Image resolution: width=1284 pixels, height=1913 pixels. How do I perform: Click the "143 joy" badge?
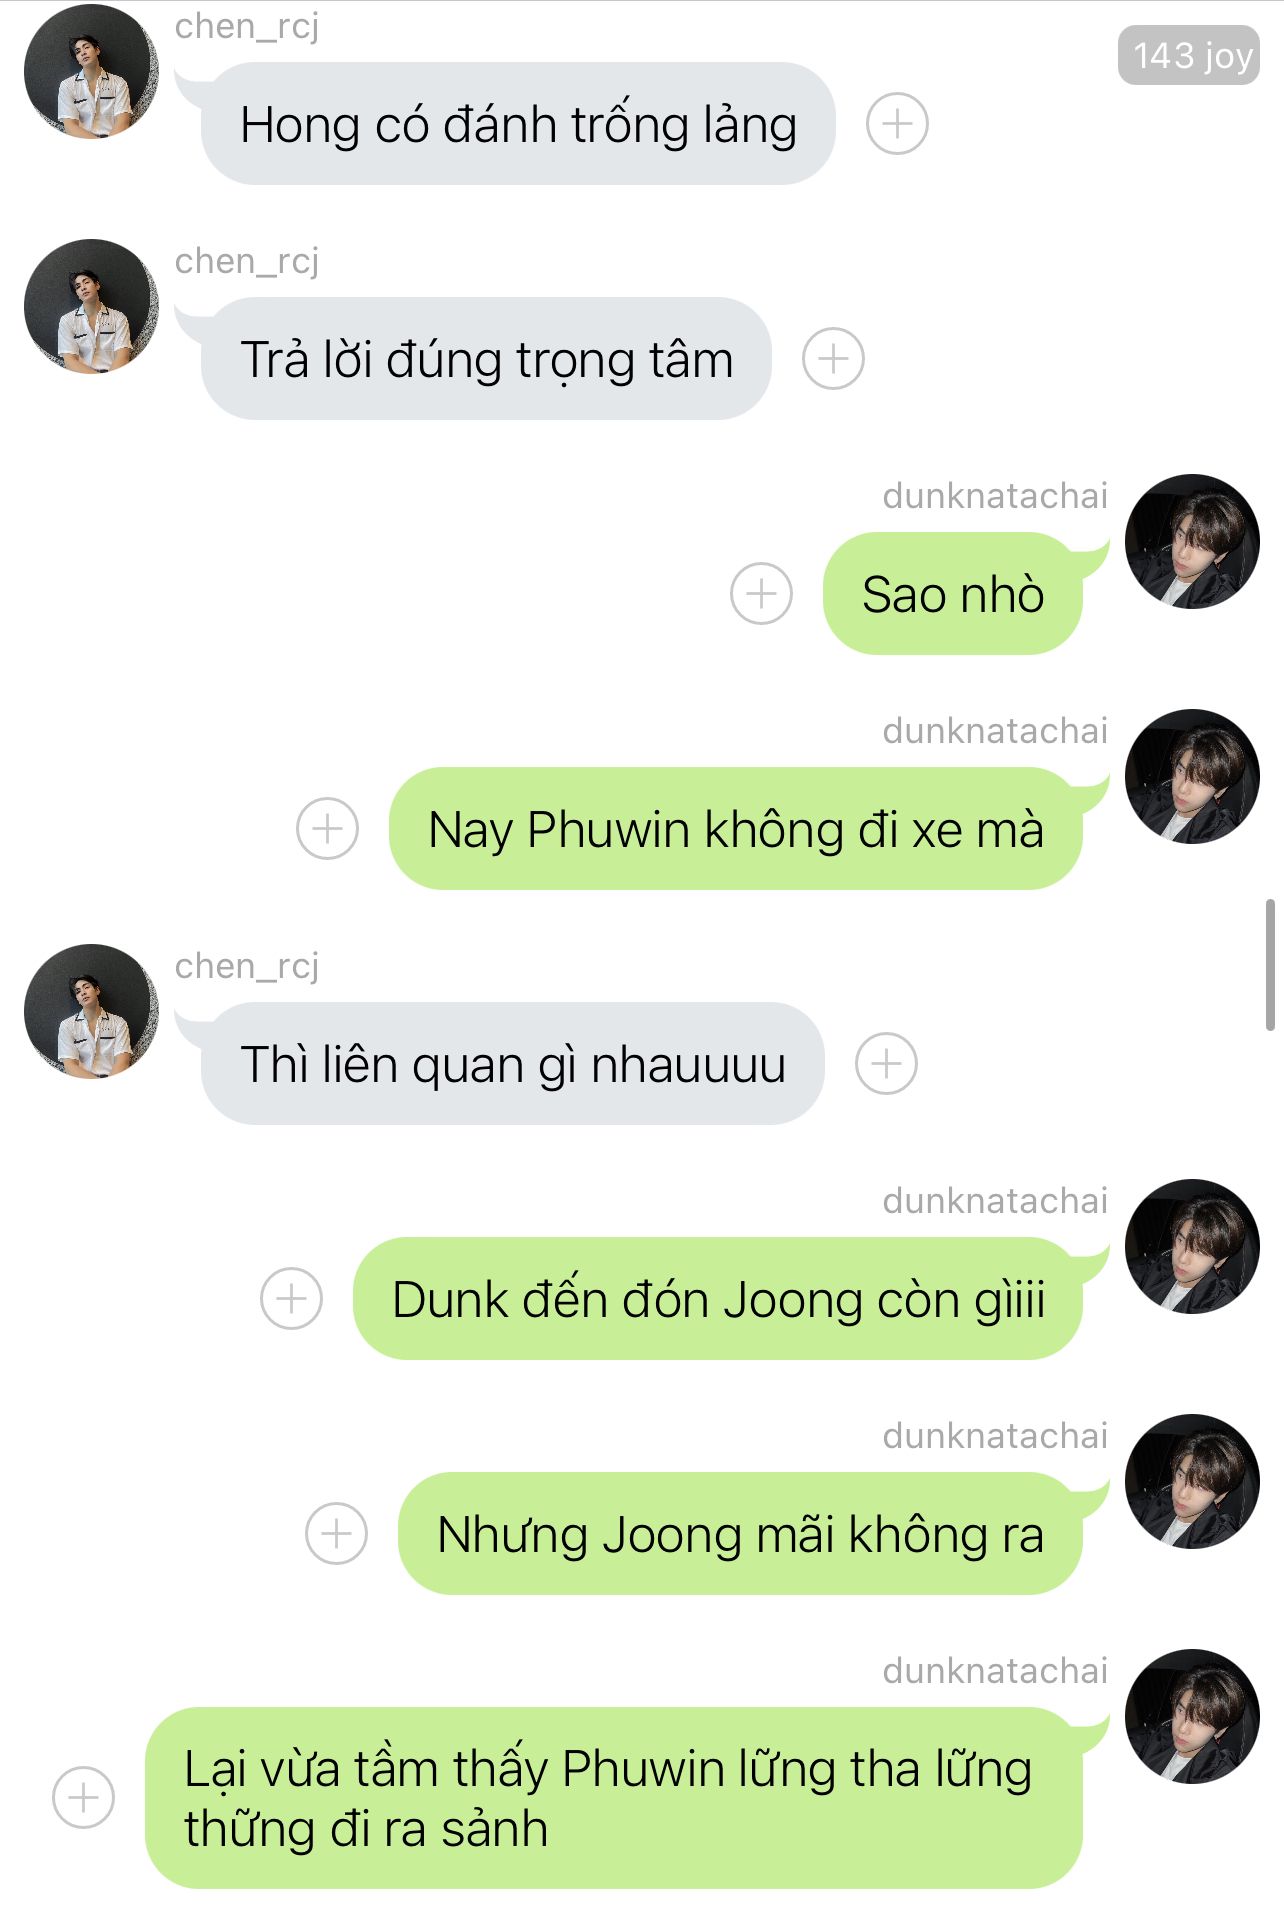click(1189, 55)
